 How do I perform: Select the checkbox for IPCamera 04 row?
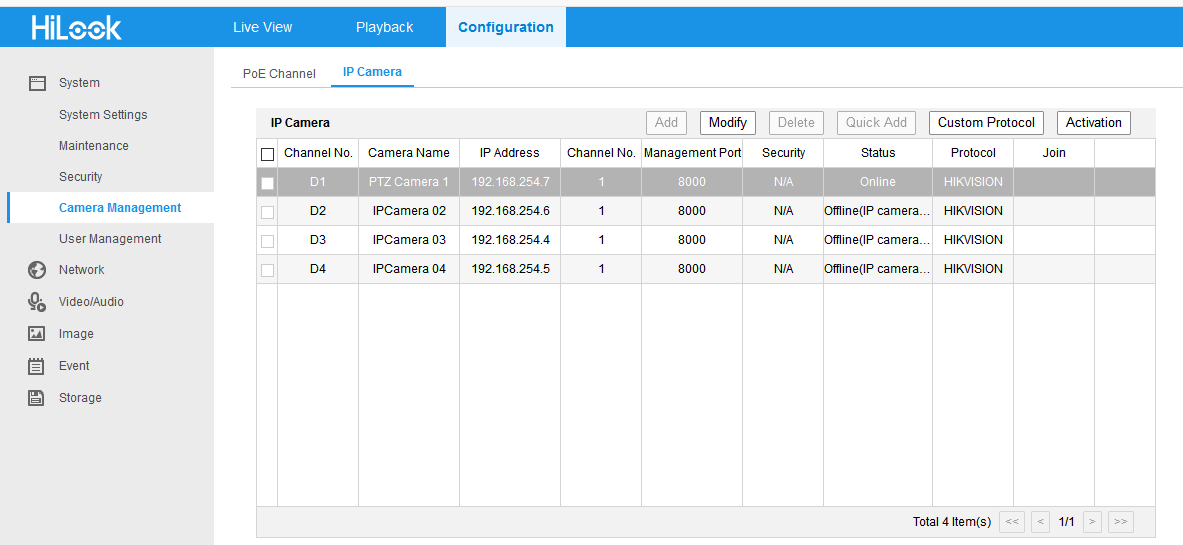tap(267, 270)
